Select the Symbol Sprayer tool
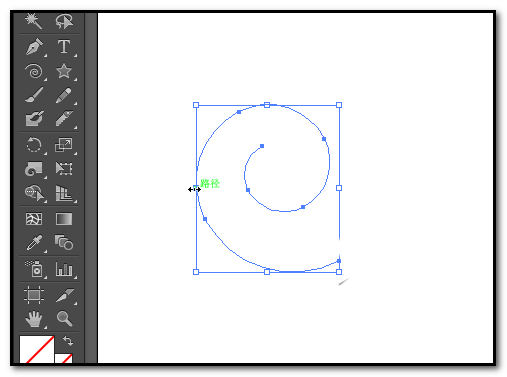 click(x=34, y=269)
